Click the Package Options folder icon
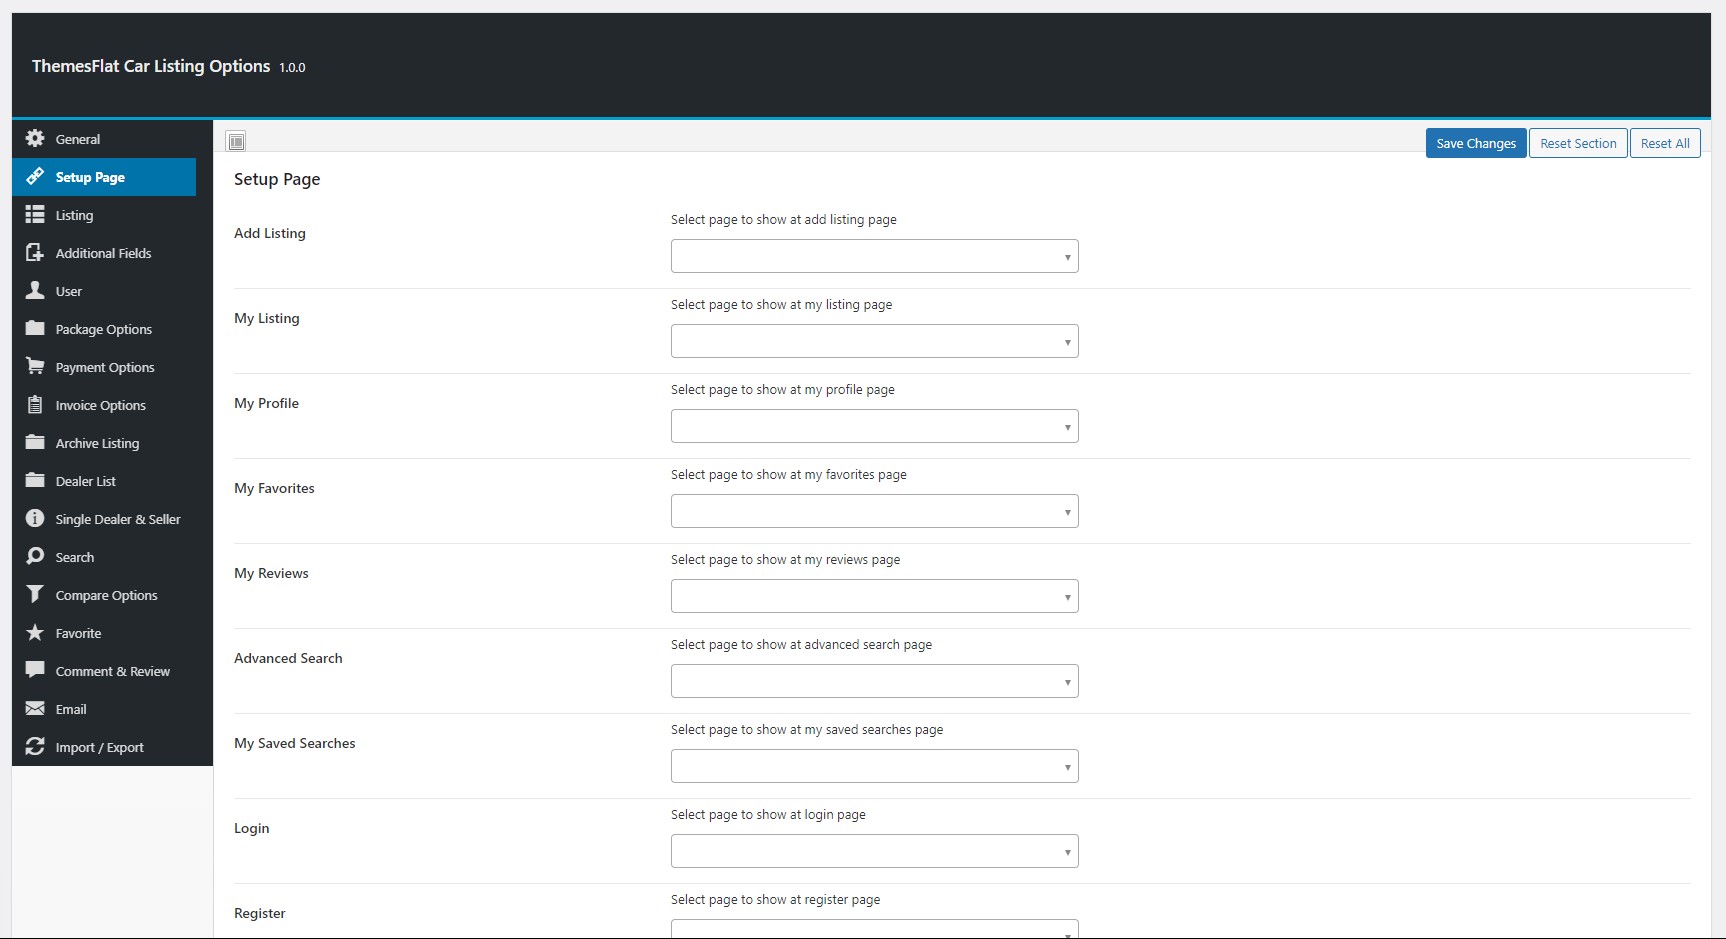Viewport: 1726px width, 939px height. [x=35, y=328]
